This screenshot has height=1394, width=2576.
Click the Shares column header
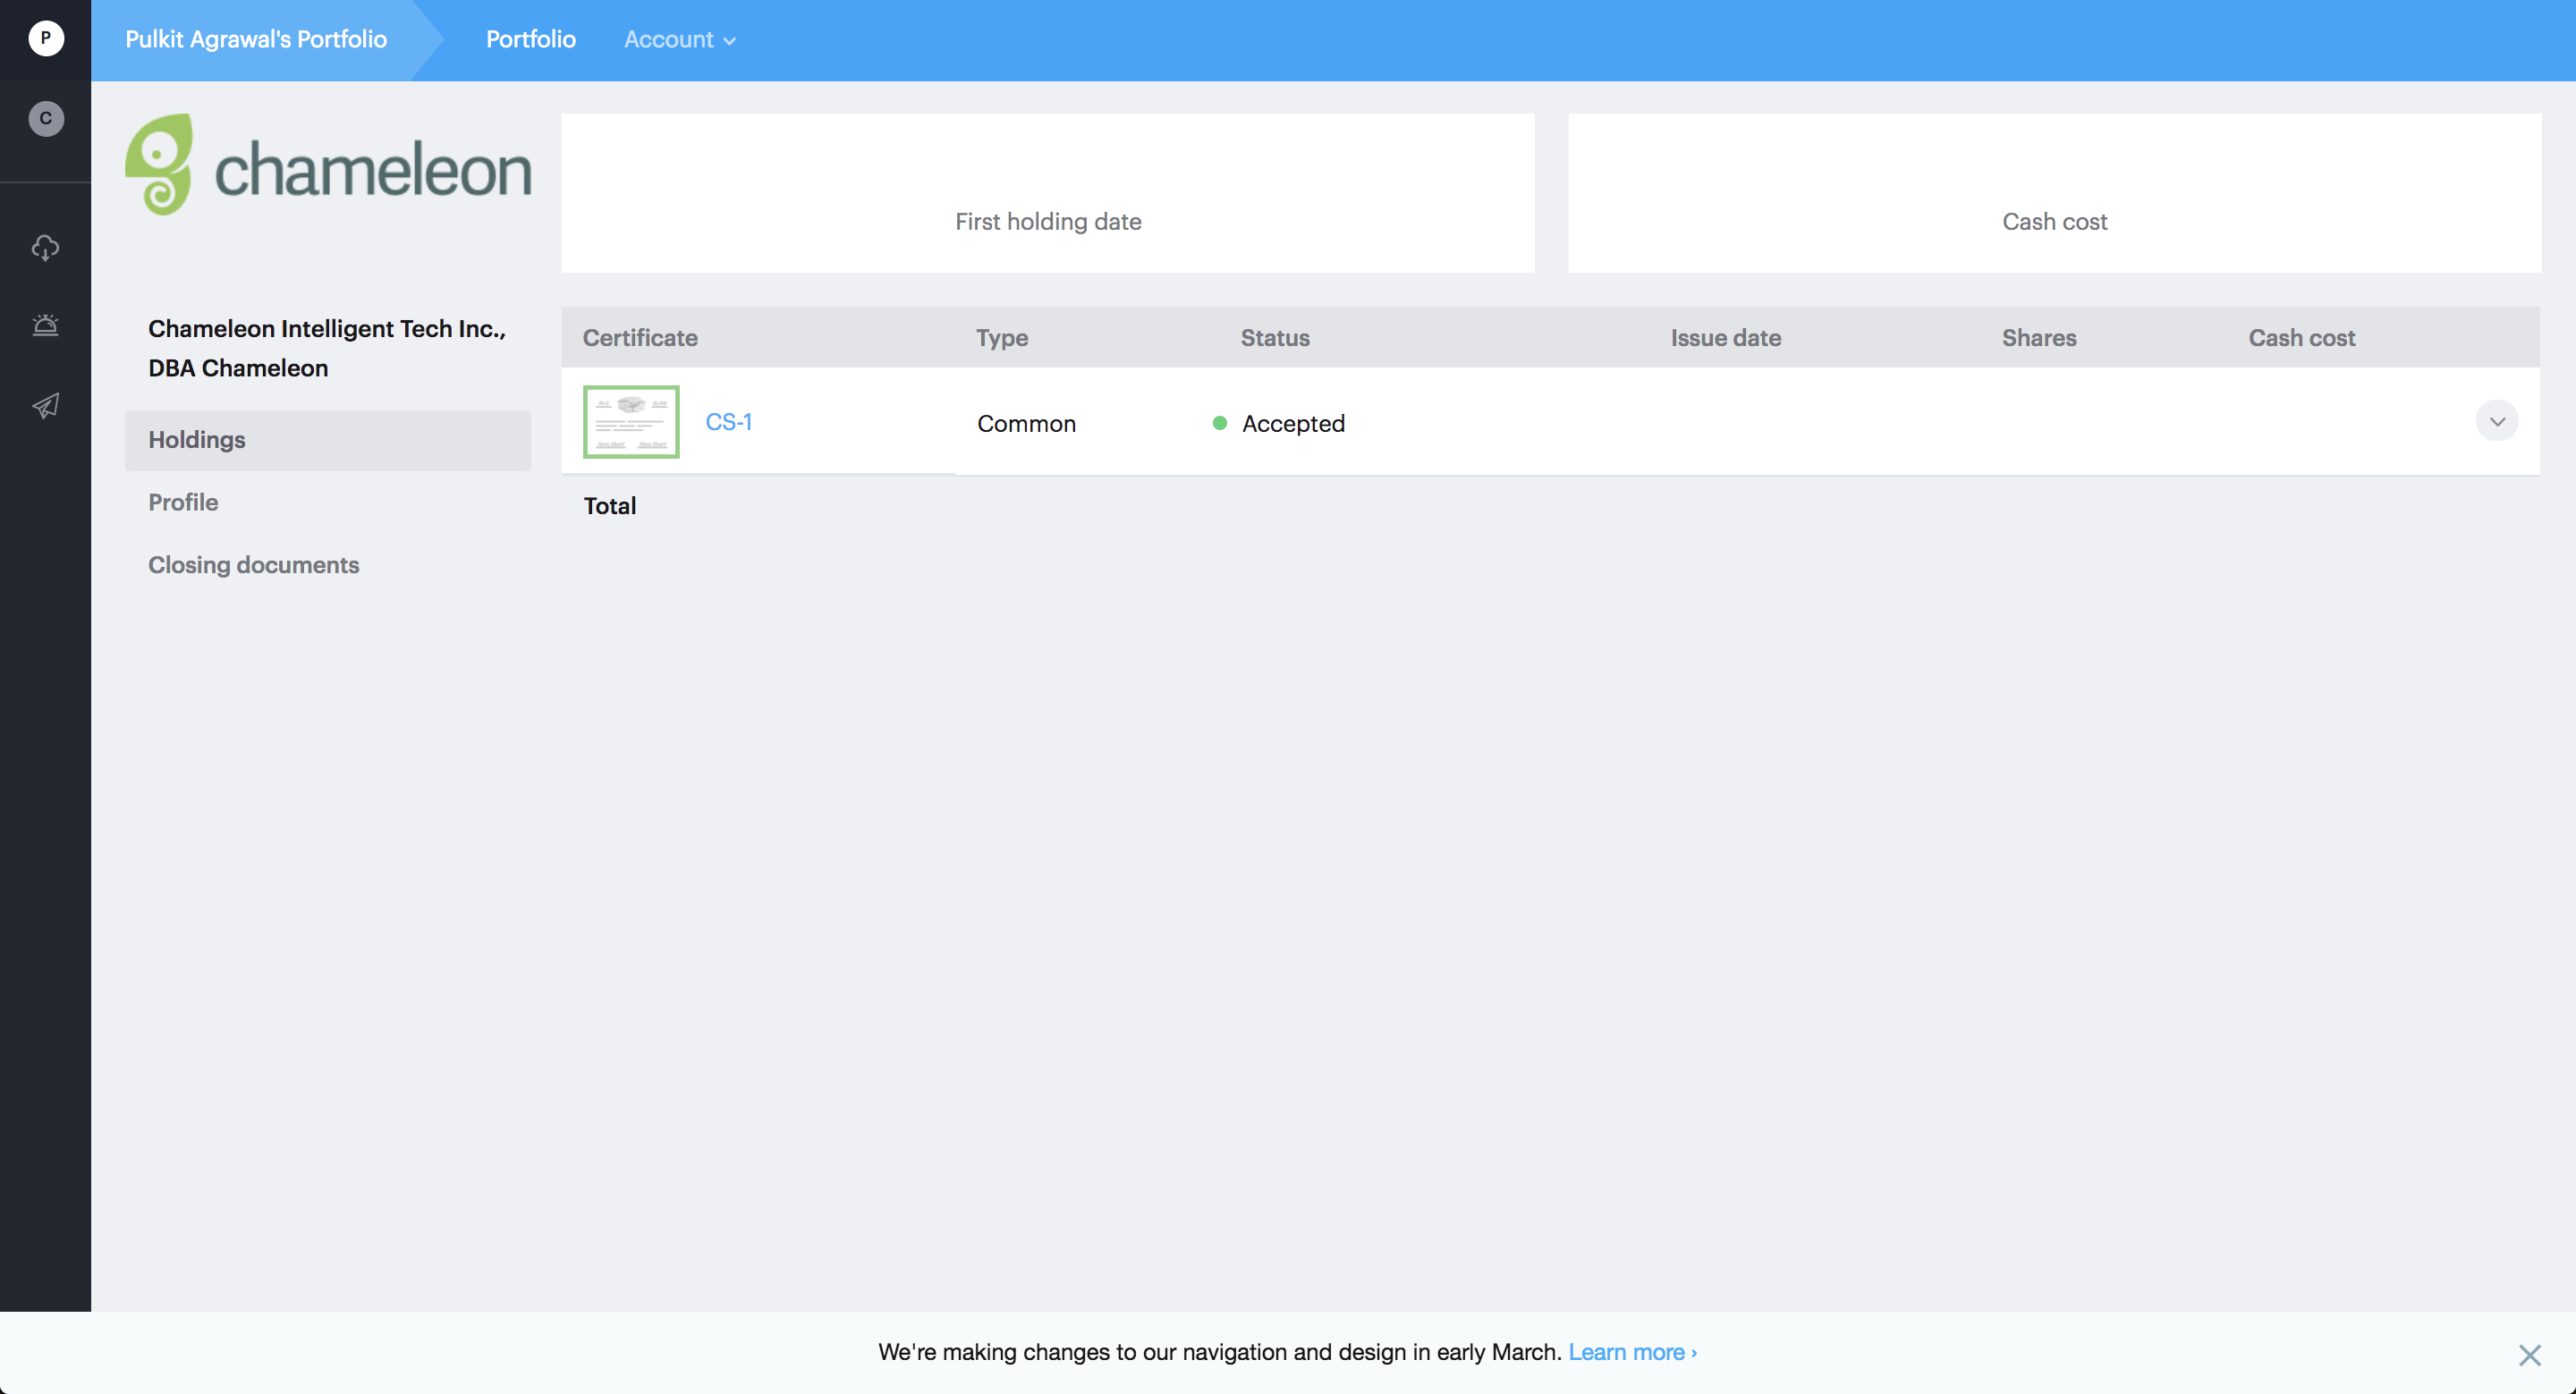(2039, 338)
